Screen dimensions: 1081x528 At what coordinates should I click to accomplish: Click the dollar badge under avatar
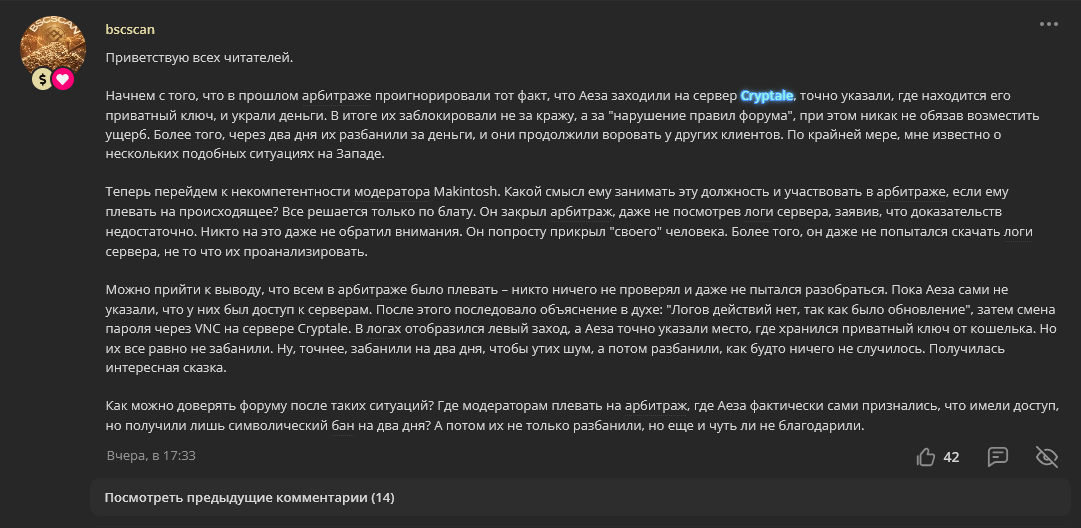tap(42, 79)
